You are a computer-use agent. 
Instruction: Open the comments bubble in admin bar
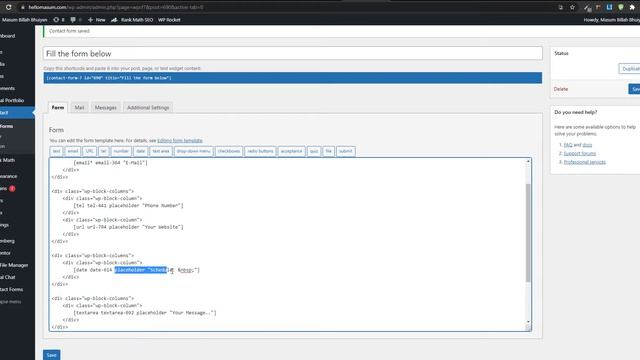pos(76,20)
